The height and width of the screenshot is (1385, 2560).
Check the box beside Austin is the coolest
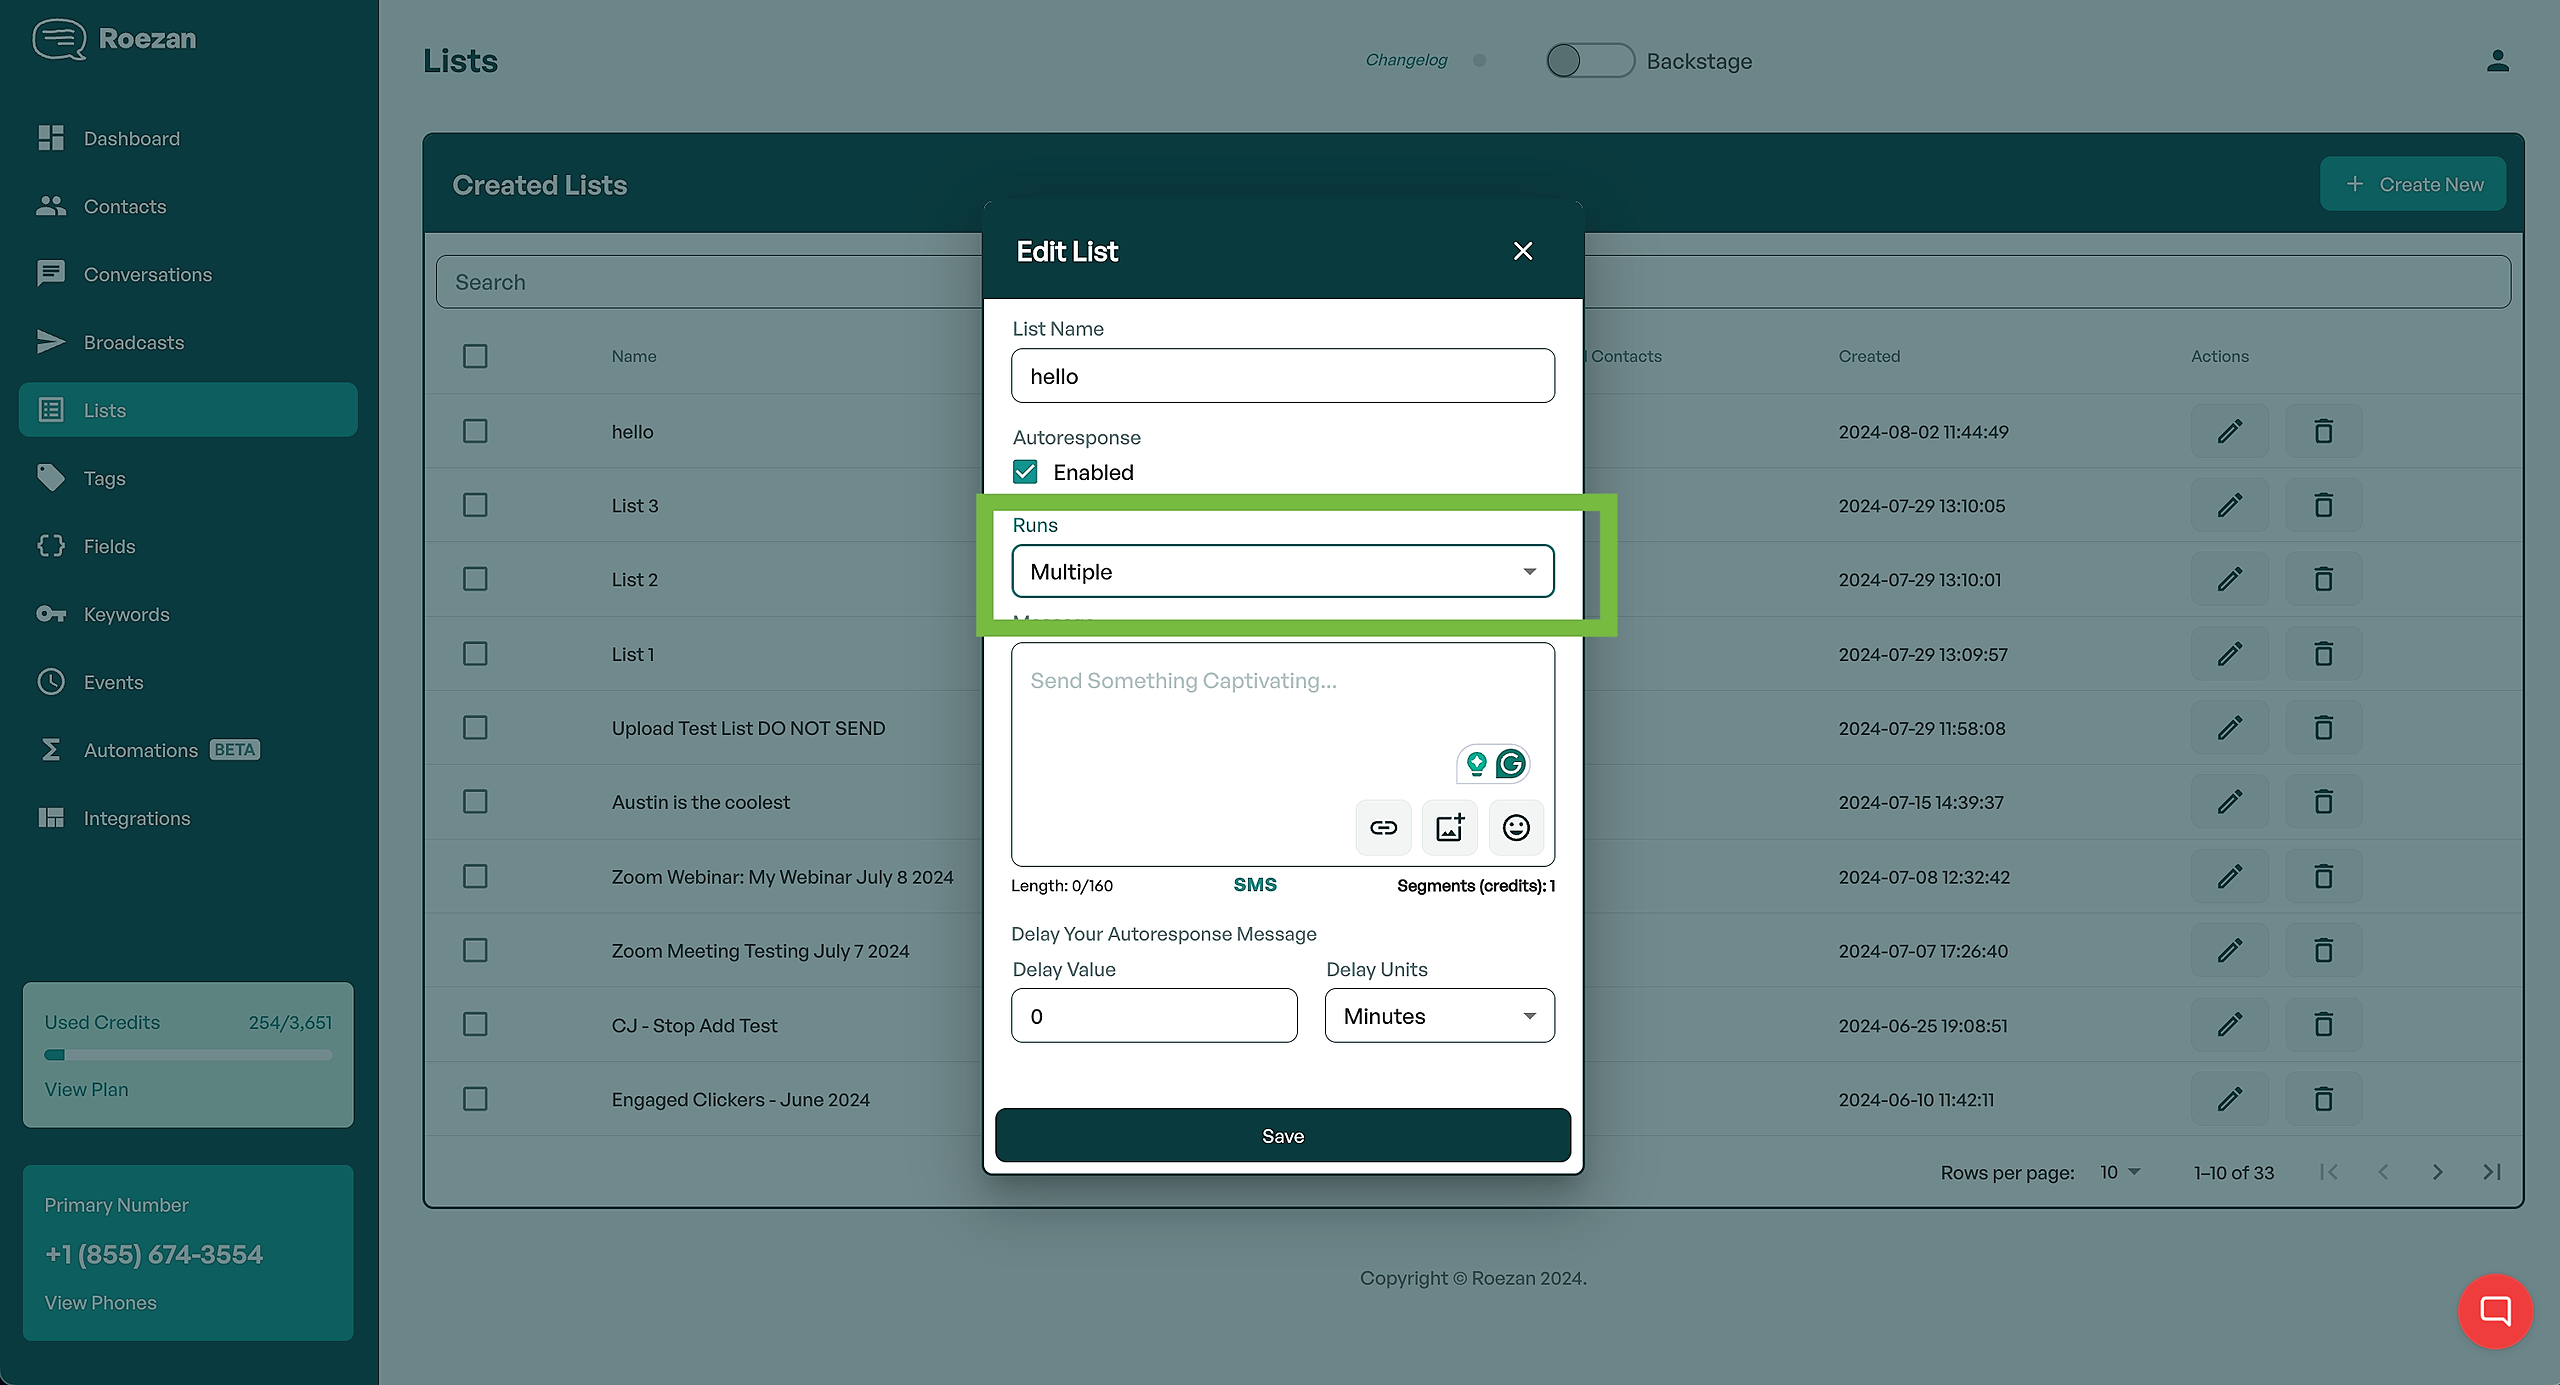pyautogui.click(x=475, y=802)
